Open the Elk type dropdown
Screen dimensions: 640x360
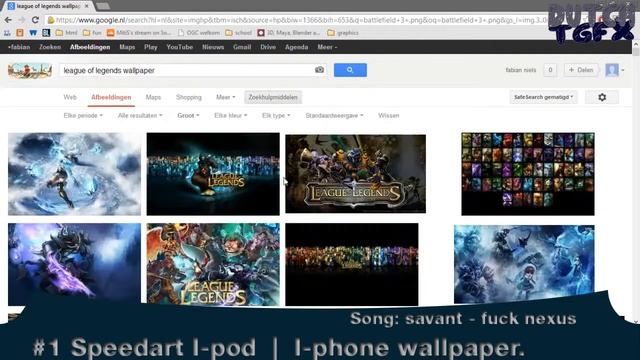coord(276,116)
